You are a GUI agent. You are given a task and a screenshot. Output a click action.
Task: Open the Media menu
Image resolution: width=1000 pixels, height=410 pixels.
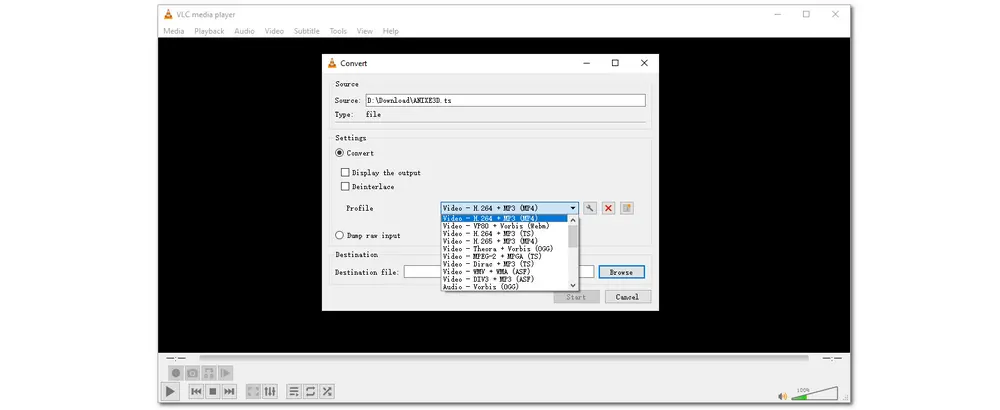(x=173, y=31)
